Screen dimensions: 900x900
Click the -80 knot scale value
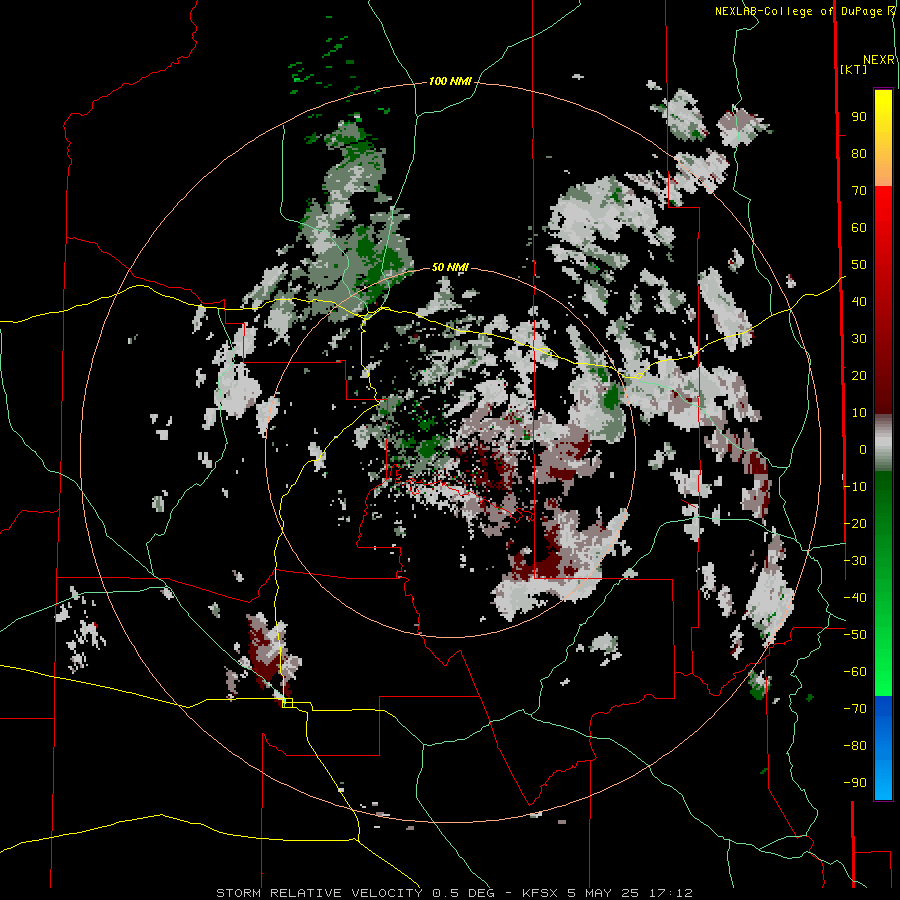(855, 746)
